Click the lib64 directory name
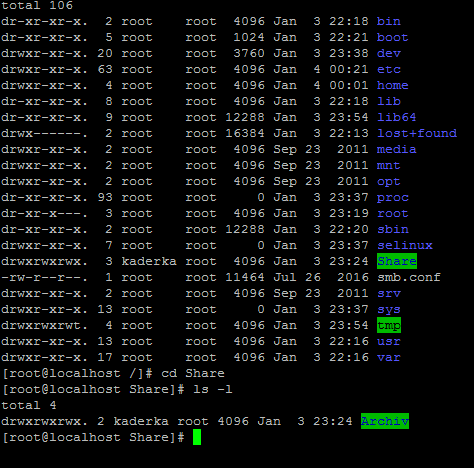 tap(397, 117)
